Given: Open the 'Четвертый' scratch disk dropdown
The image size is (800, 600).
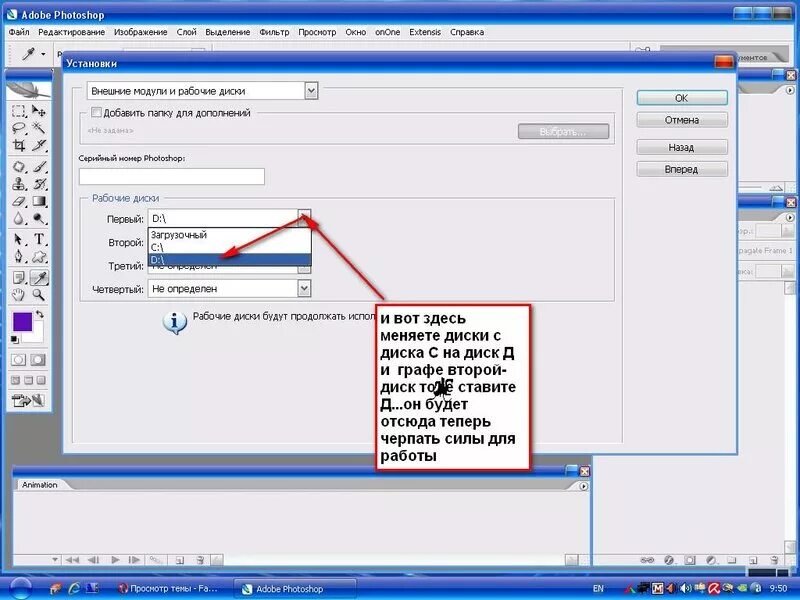Looking at the screenshot, I should pyautogui.click(x=229, y=289).
